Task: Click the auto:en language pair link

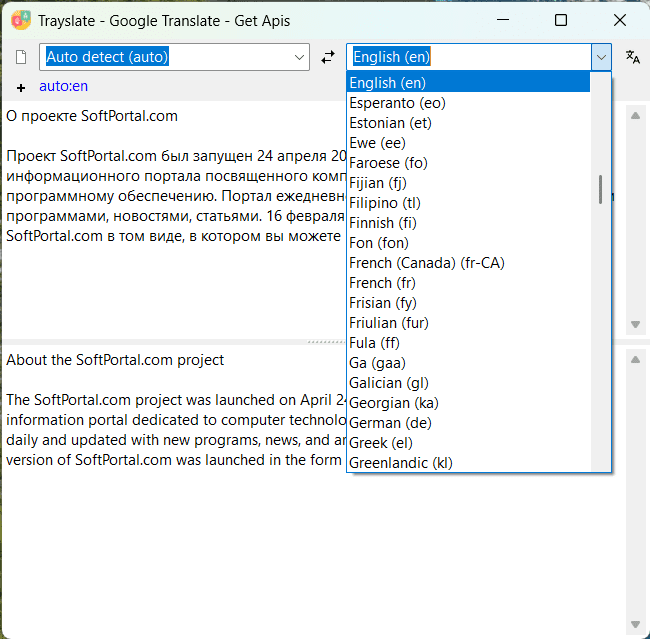Action: (x=63, y=86)
